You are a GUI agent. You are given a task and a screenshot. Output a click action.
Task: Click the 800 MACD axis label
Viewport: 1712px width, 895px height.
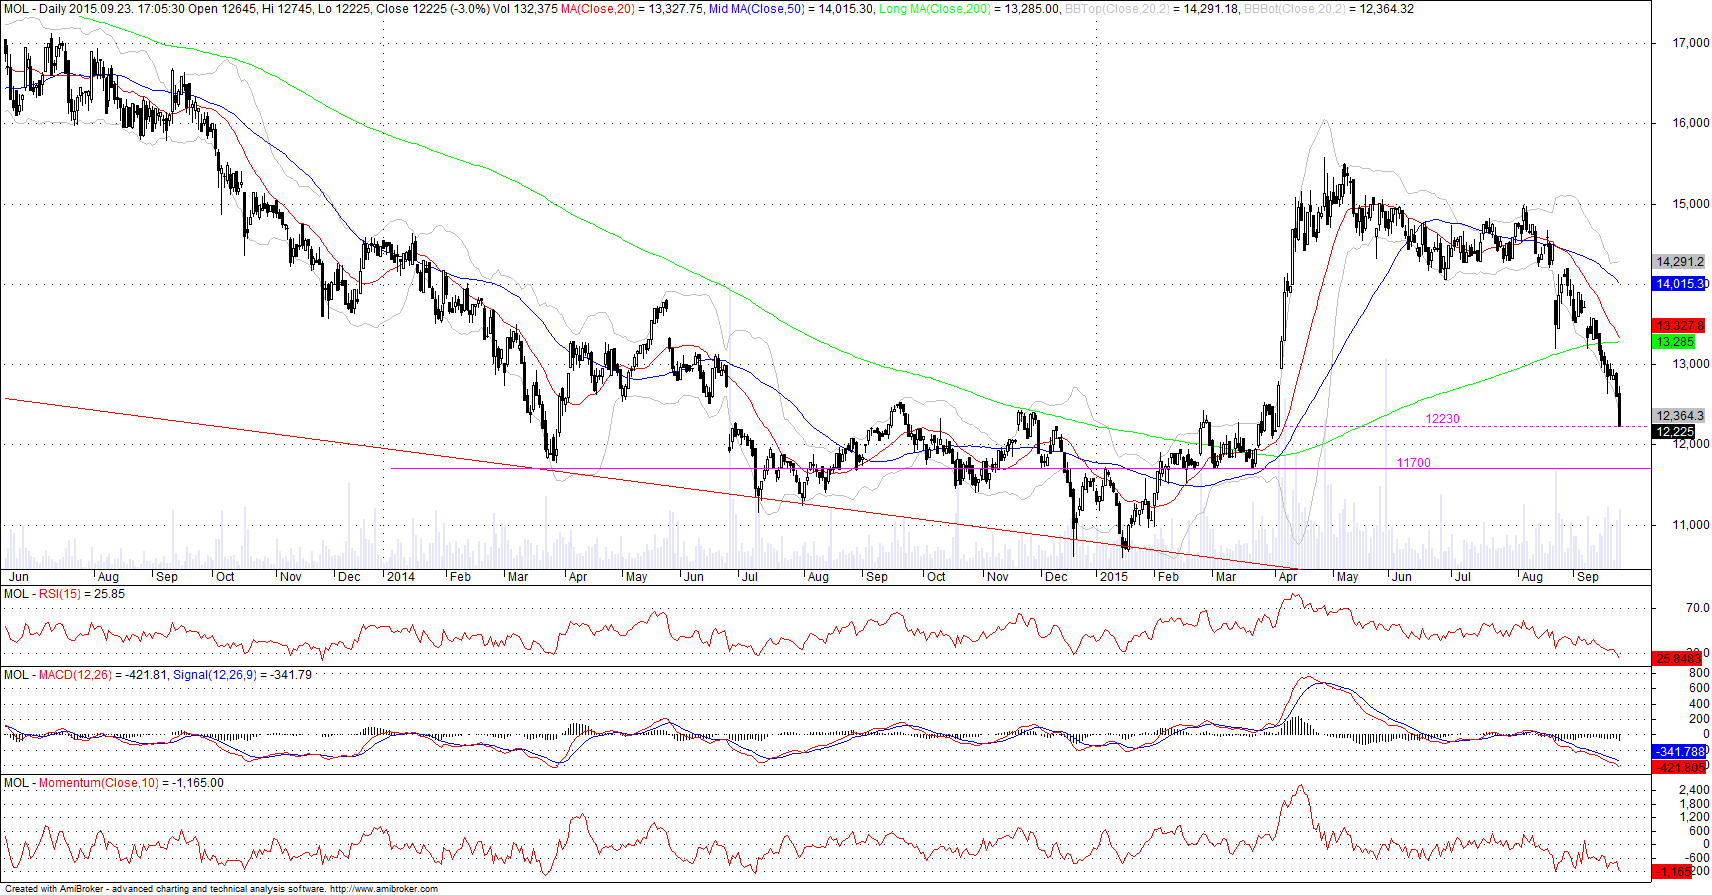(1699, 673)
